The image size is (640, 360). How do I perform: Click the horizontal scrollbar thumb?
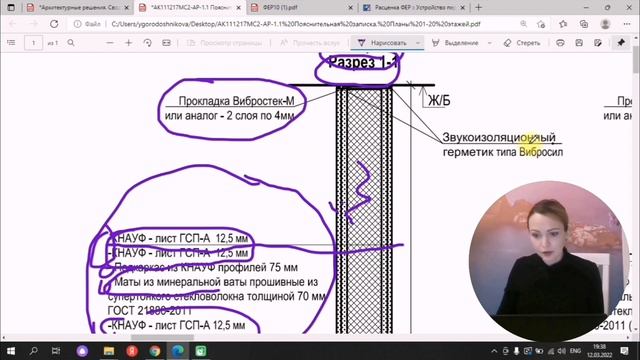click(162, 338)
